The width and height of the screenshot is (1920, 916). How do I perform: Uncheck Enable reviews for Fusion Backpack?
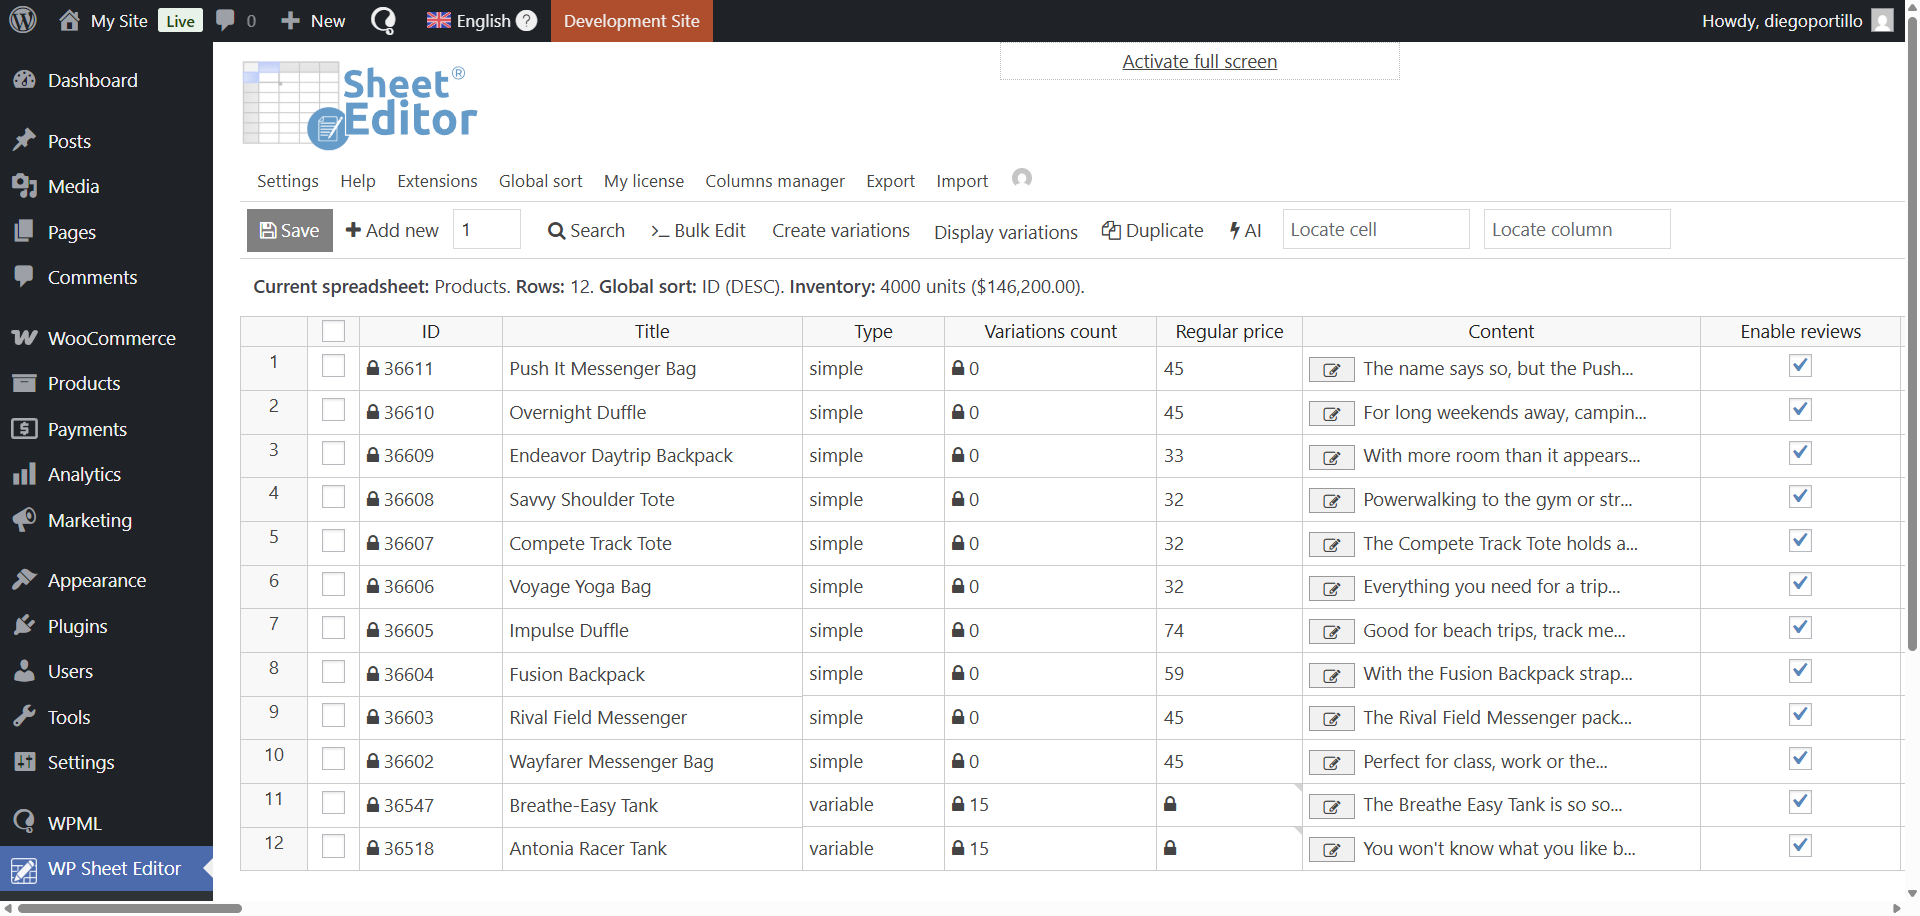click(x=1800, y=671)
